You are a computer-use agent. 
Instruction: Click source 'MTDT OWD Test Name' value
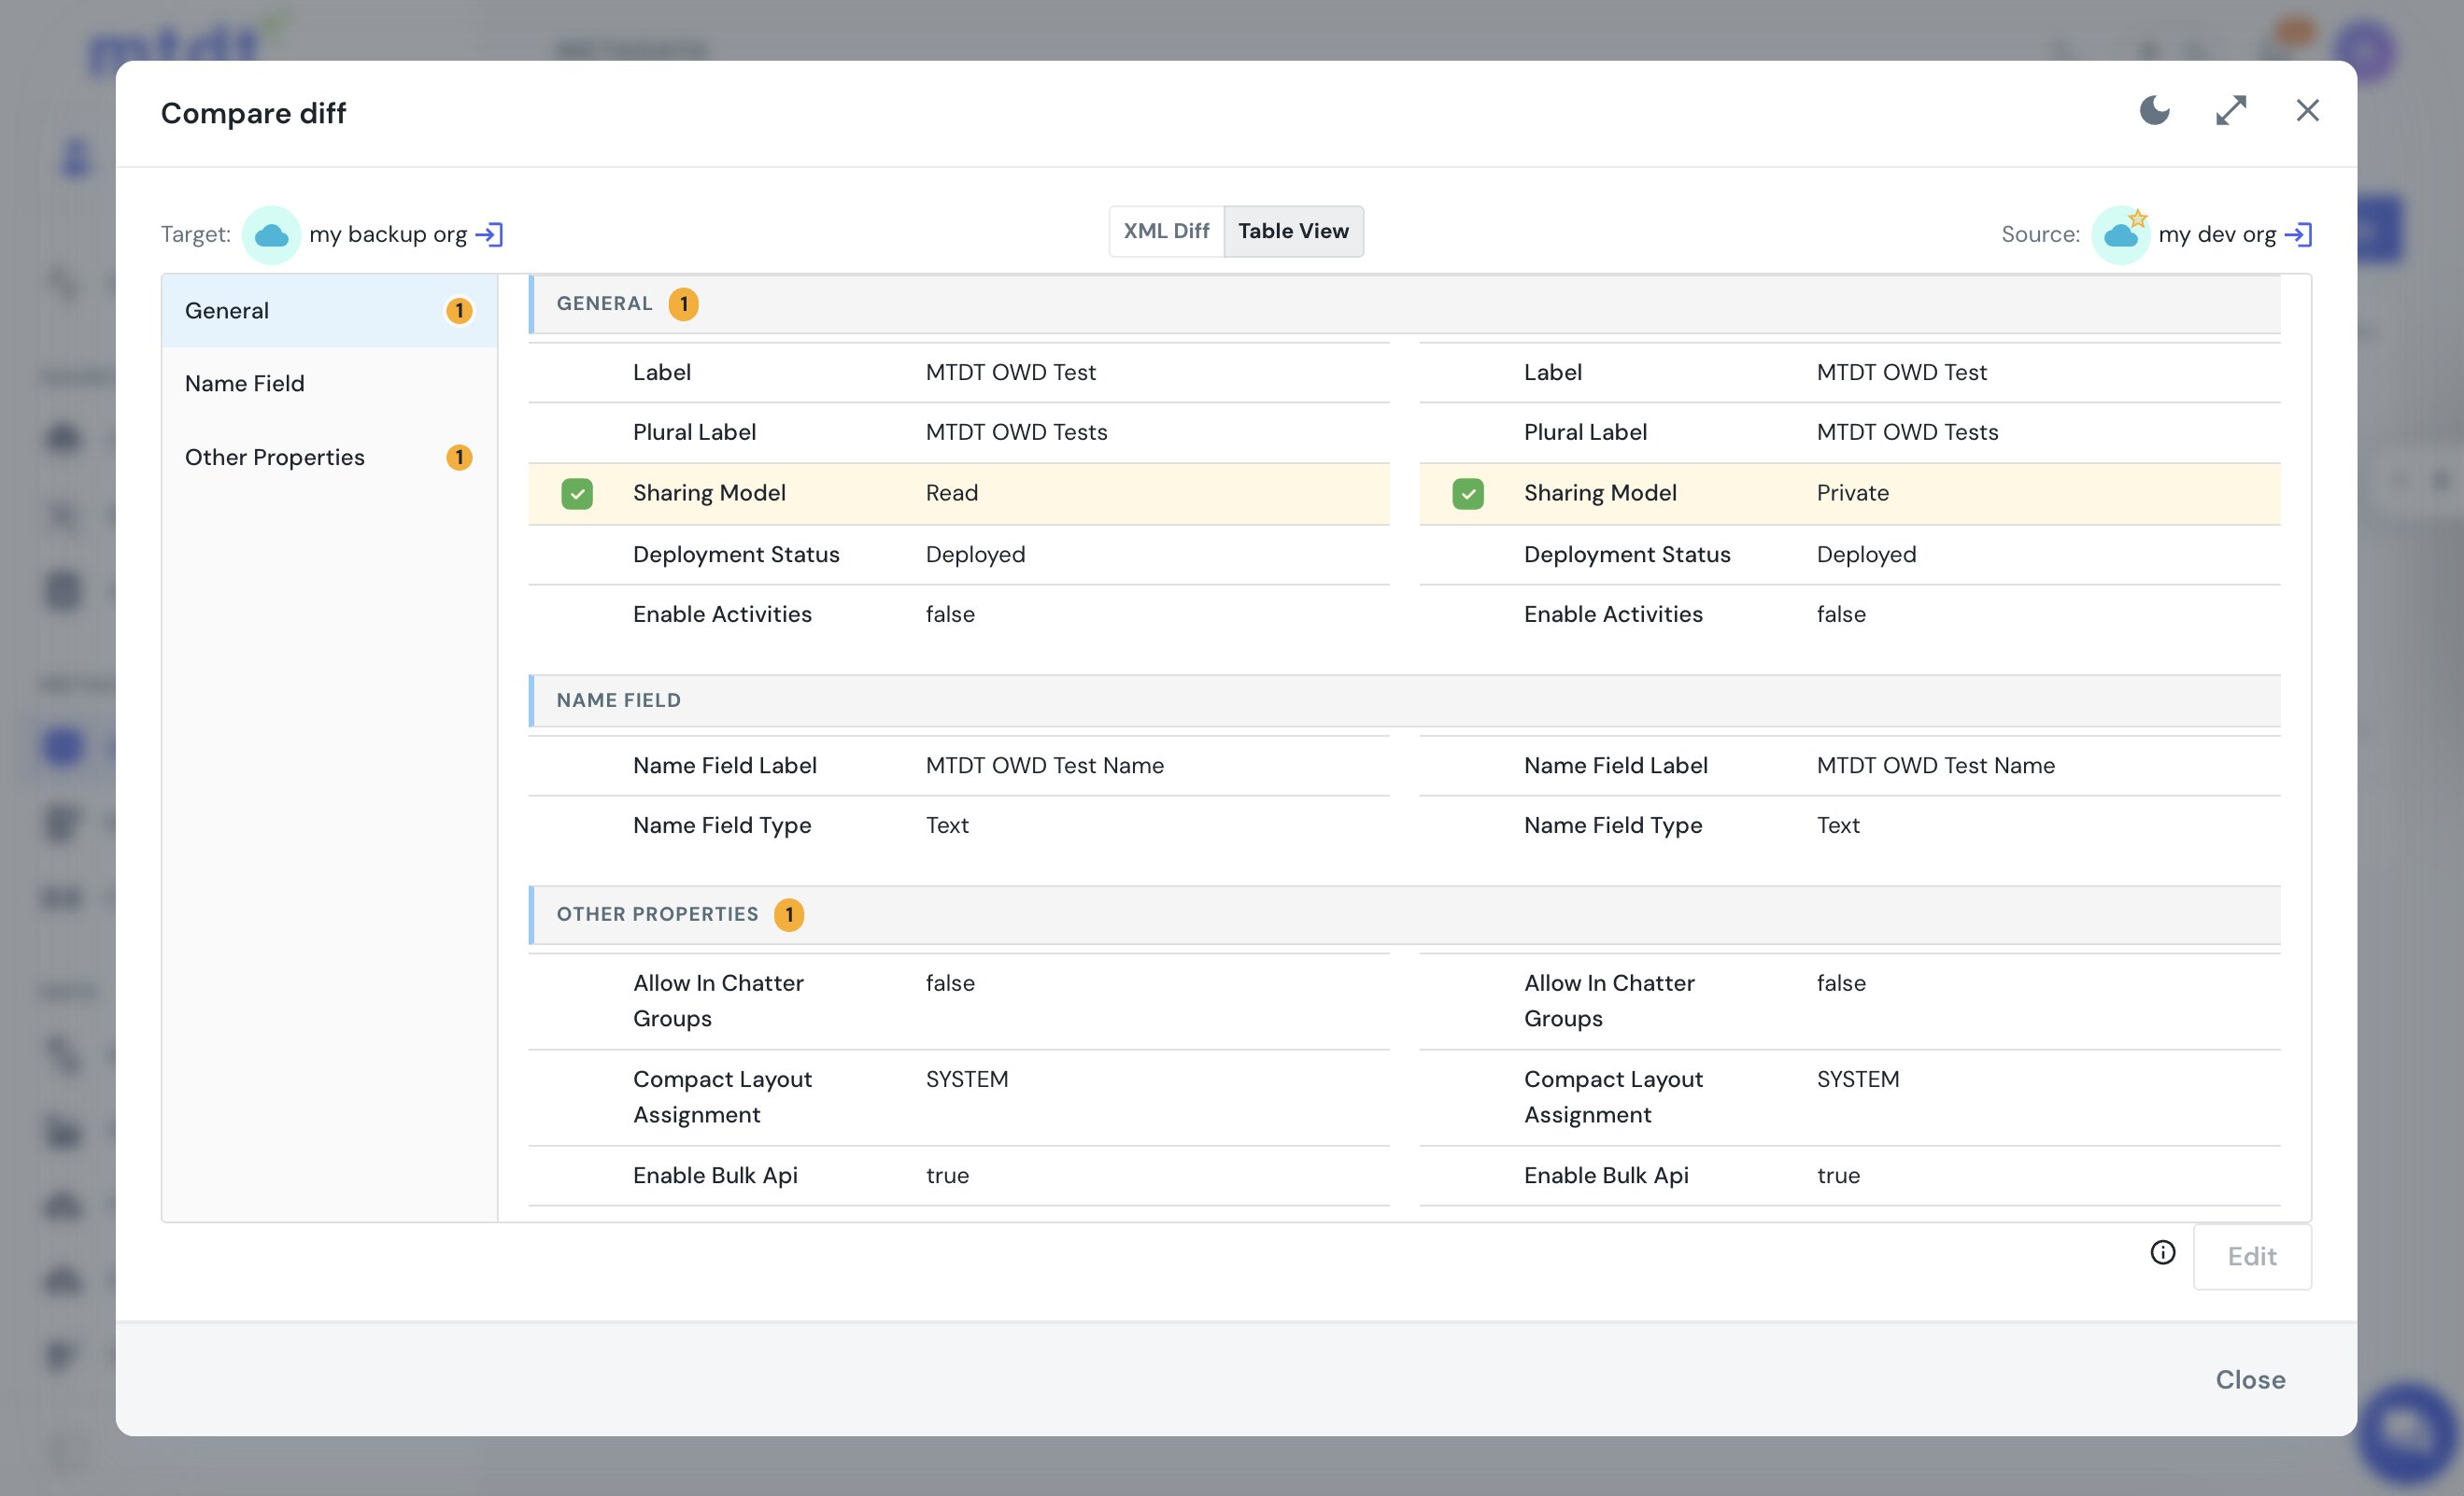(1936, 765)
